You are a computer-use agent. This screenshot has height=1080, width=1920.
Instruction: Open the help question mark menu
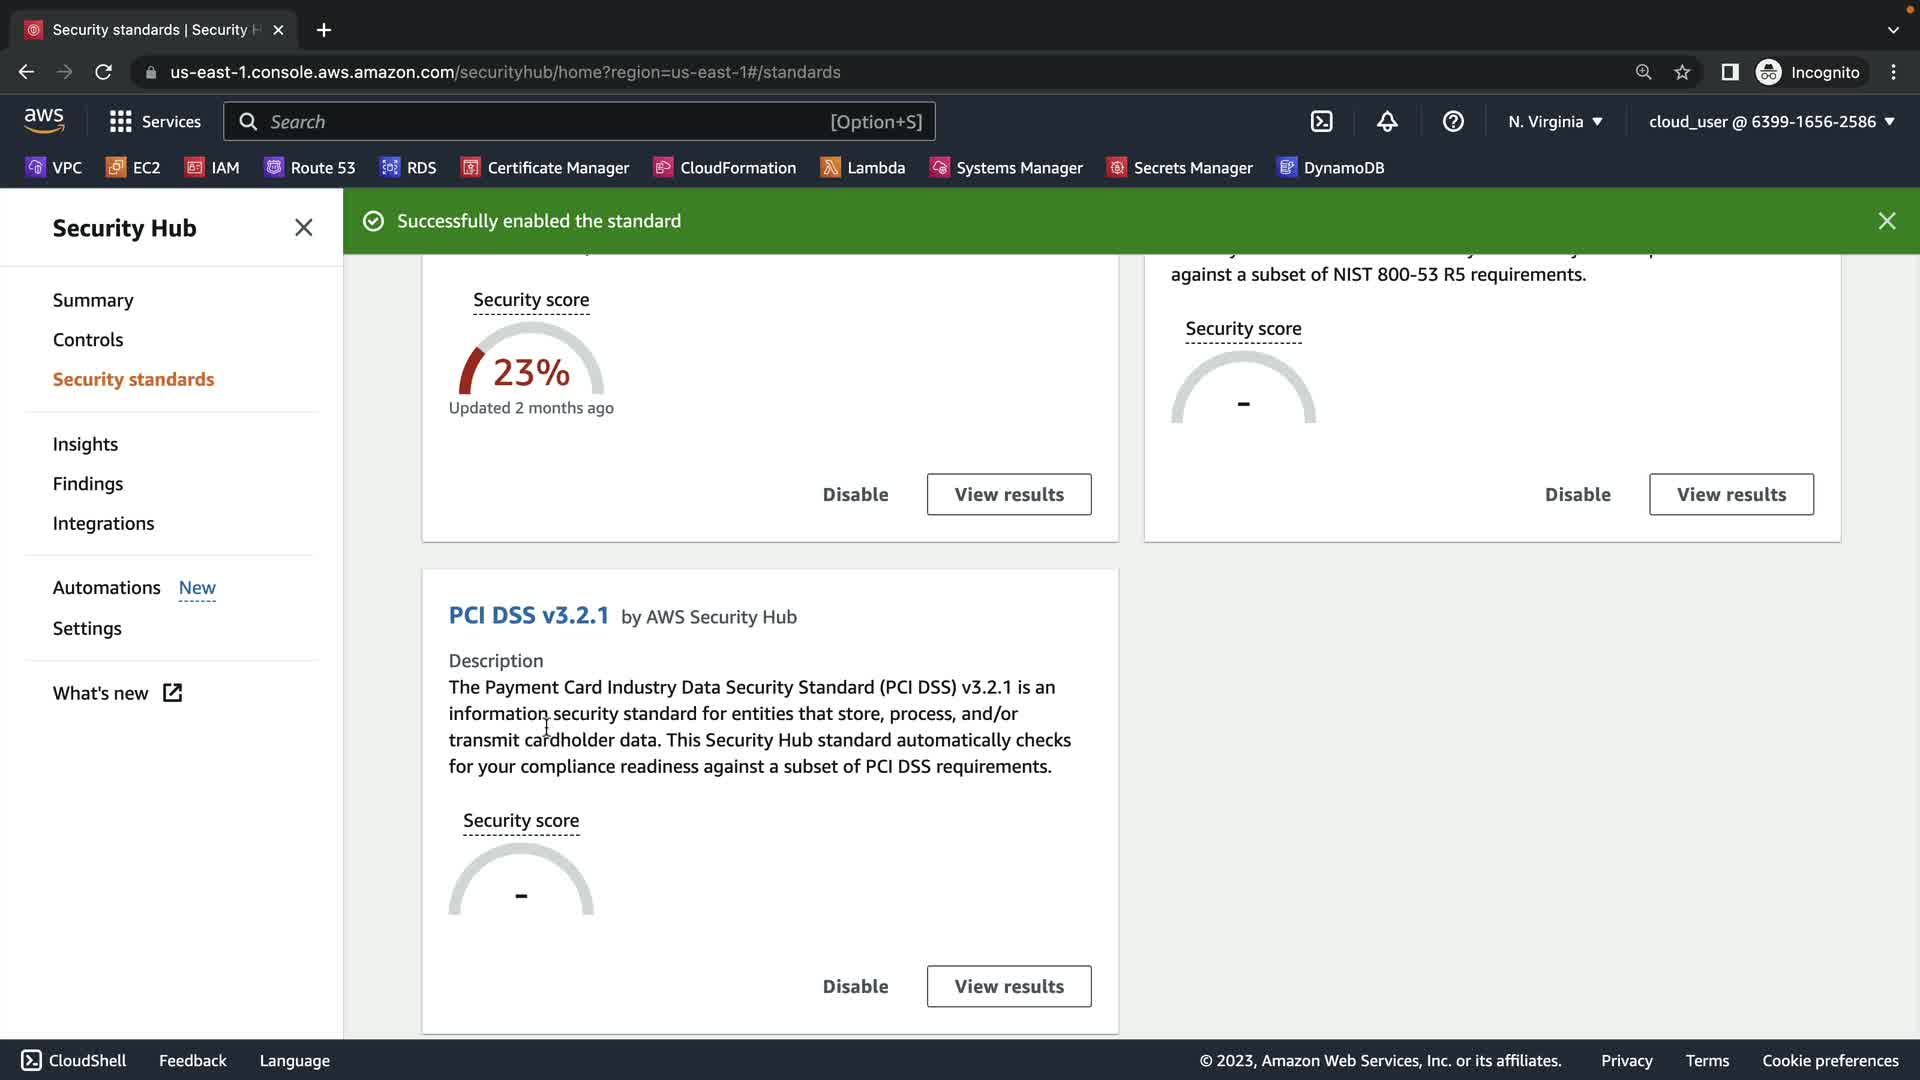point(1453,121)
